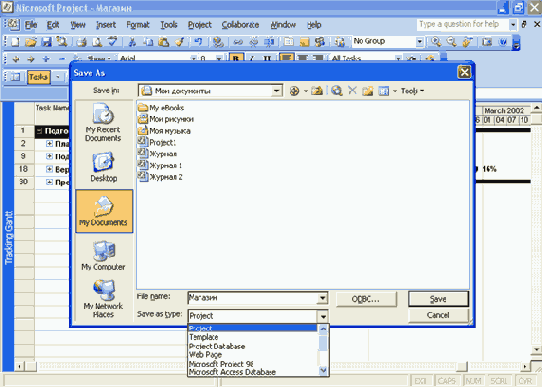Open the File menu
The height and width of the screenshot is (387, 542).
[31, 25]
